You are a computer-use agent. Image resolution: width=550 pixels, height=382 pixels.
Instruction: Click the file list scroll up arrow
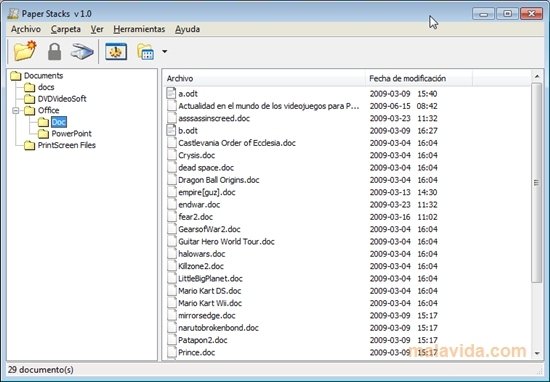click(x=537, y=76)
